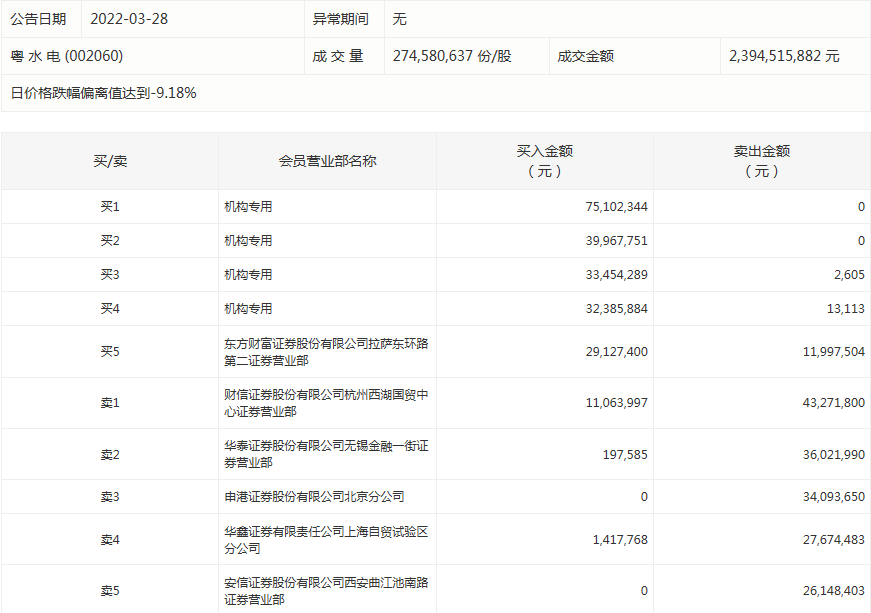The image size is (871, 613).
Task: Open 华泰证券无锡金融一街证券营业部 entry
Action: point(326,454)
